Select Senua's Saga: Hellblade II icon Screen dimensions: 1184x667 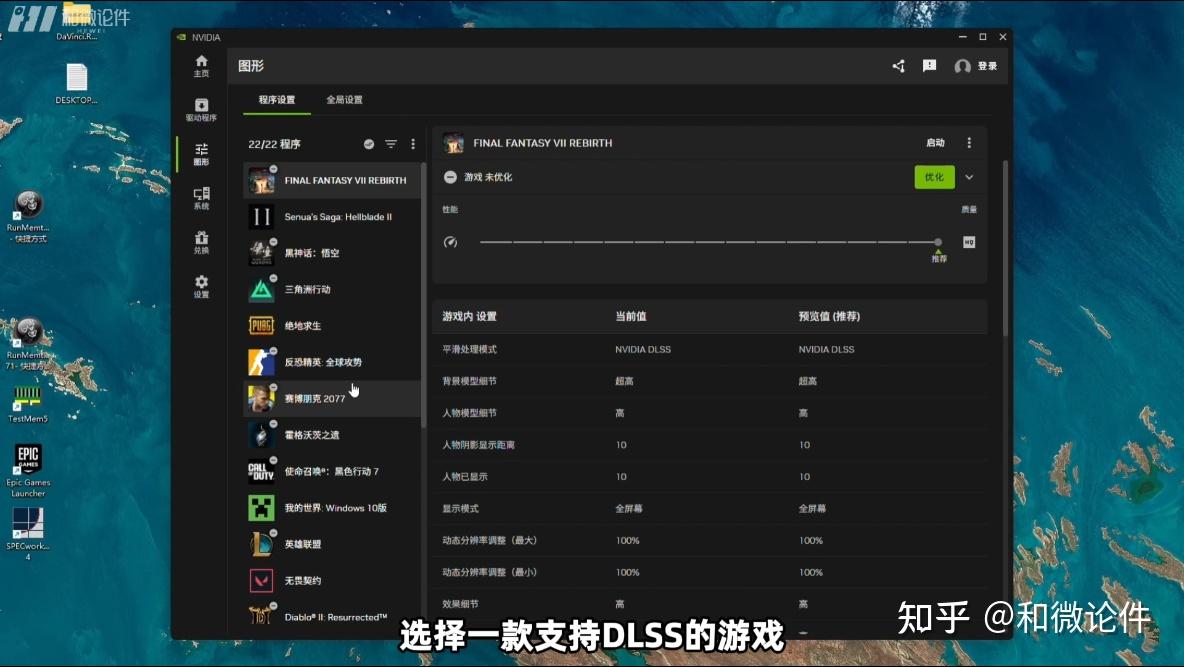tap(261, 217)
